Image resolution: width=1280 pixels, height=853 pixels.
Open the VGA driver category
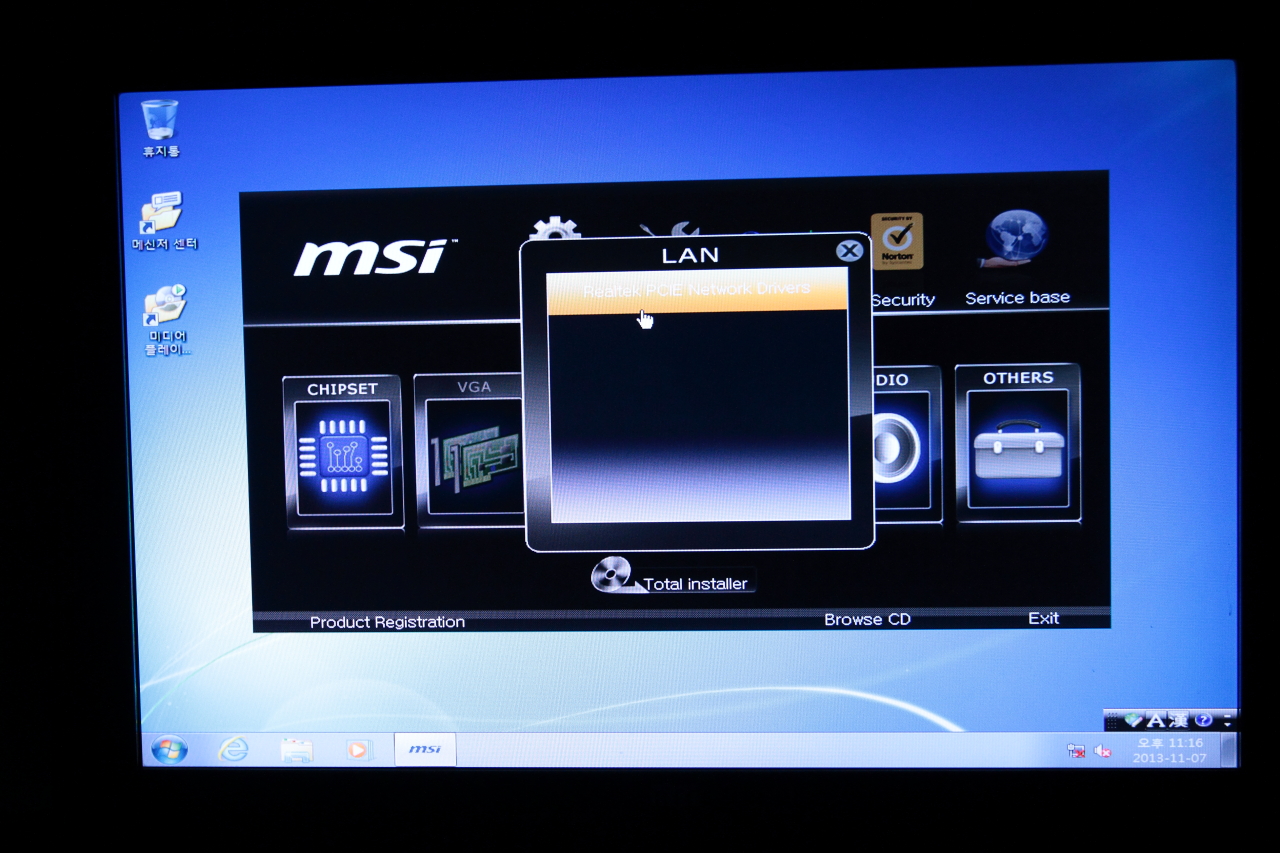pyautogui.click(x=470, y=450)
